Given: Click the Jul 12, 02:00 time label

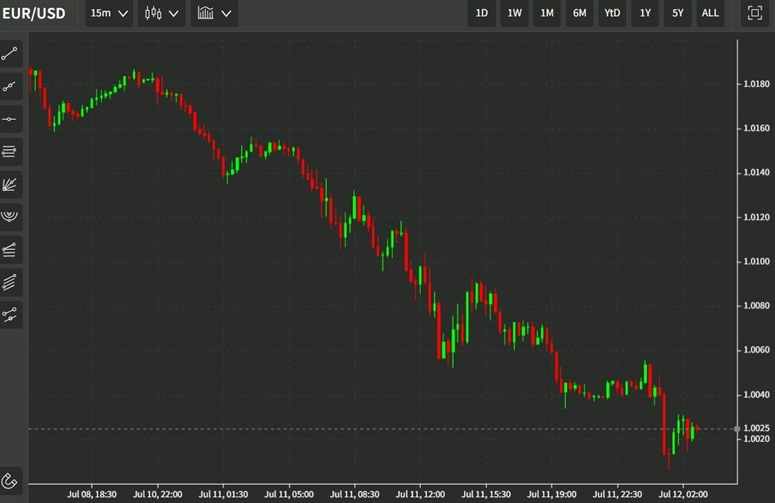Looking at the screenshot, I should click(683, 494).
